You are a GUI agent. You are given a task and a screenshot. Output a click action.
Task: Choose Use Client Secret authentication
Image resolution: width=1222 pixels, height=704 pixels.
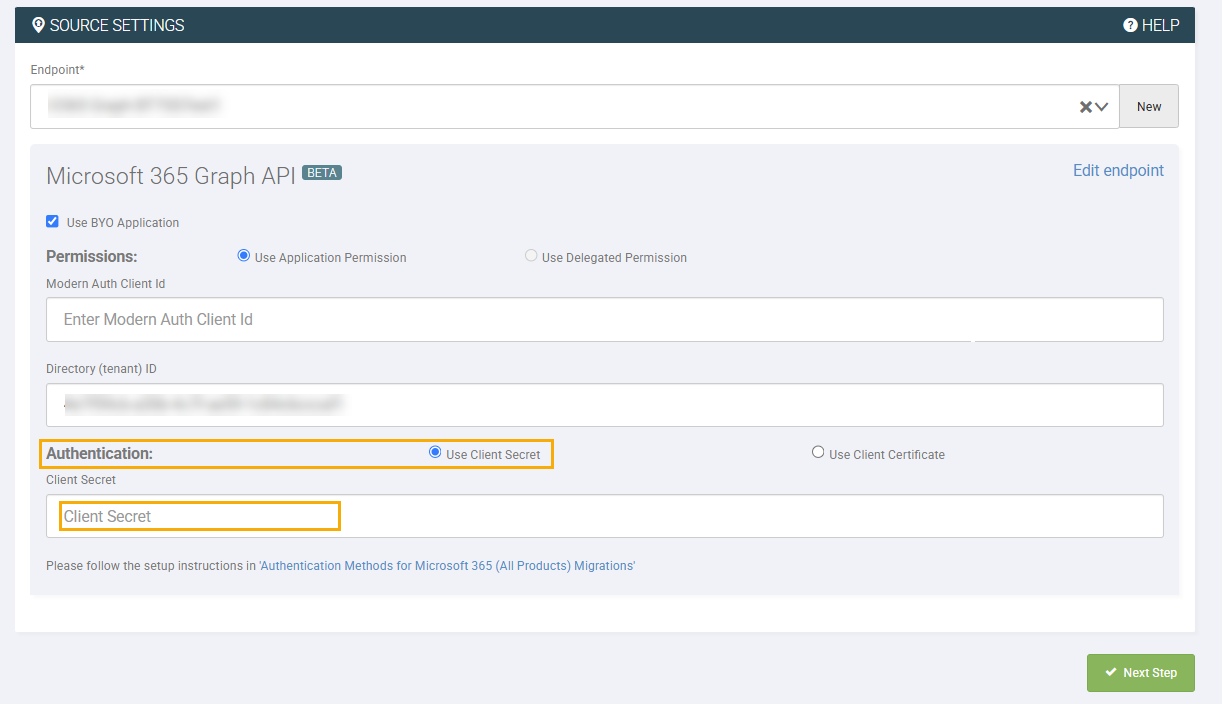(x=435, y=453)
